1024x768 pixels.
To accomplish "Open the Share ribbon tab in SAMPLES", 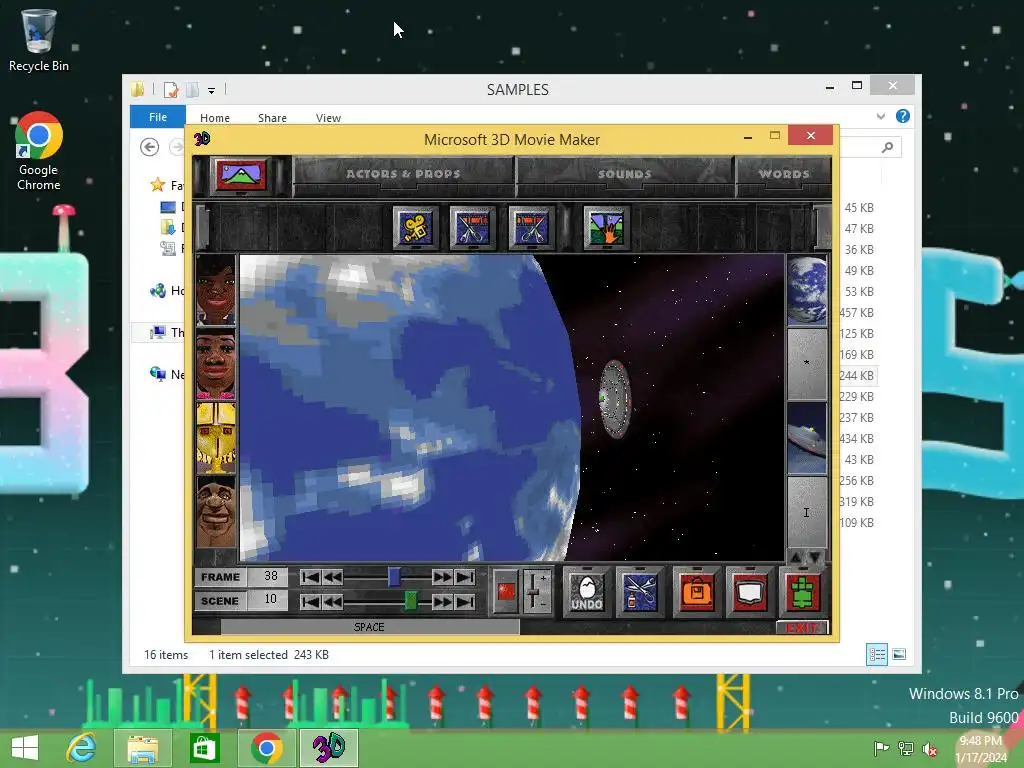I will point(272,118).
